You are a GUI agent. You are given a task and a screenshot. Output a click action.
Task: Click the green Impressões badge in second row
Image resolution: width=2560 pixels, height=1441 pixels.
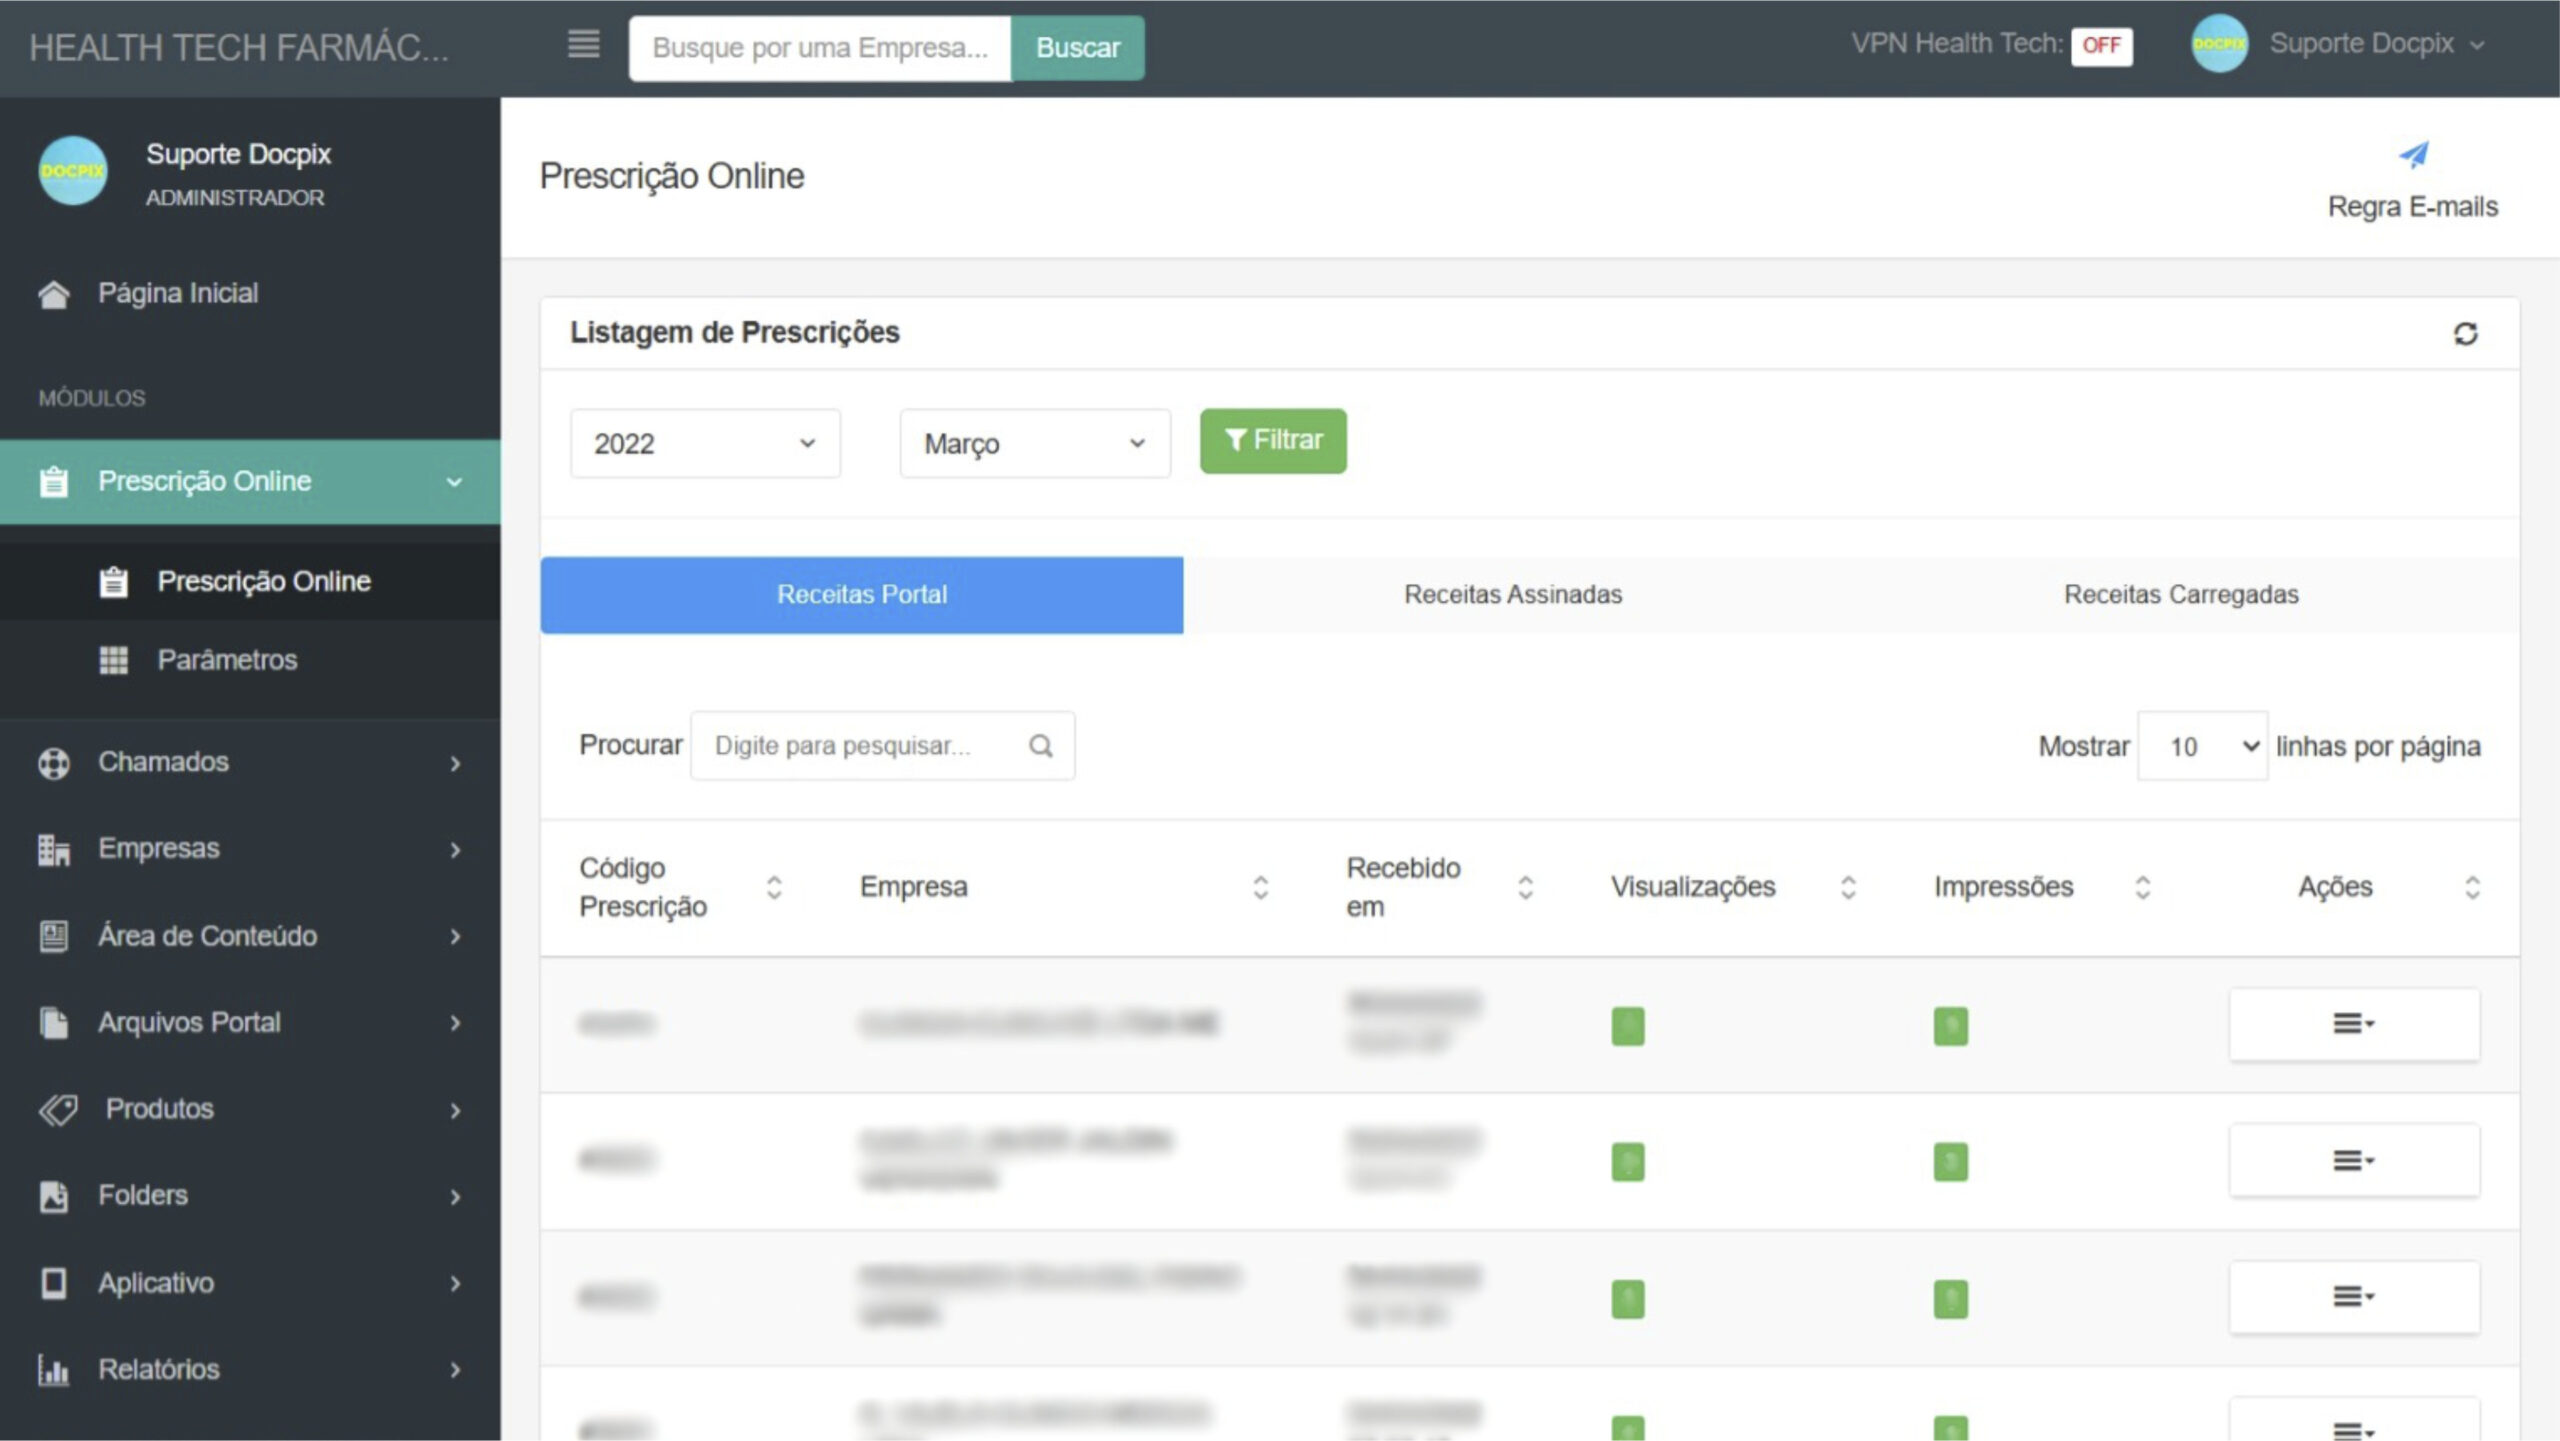(1950, 1162)
